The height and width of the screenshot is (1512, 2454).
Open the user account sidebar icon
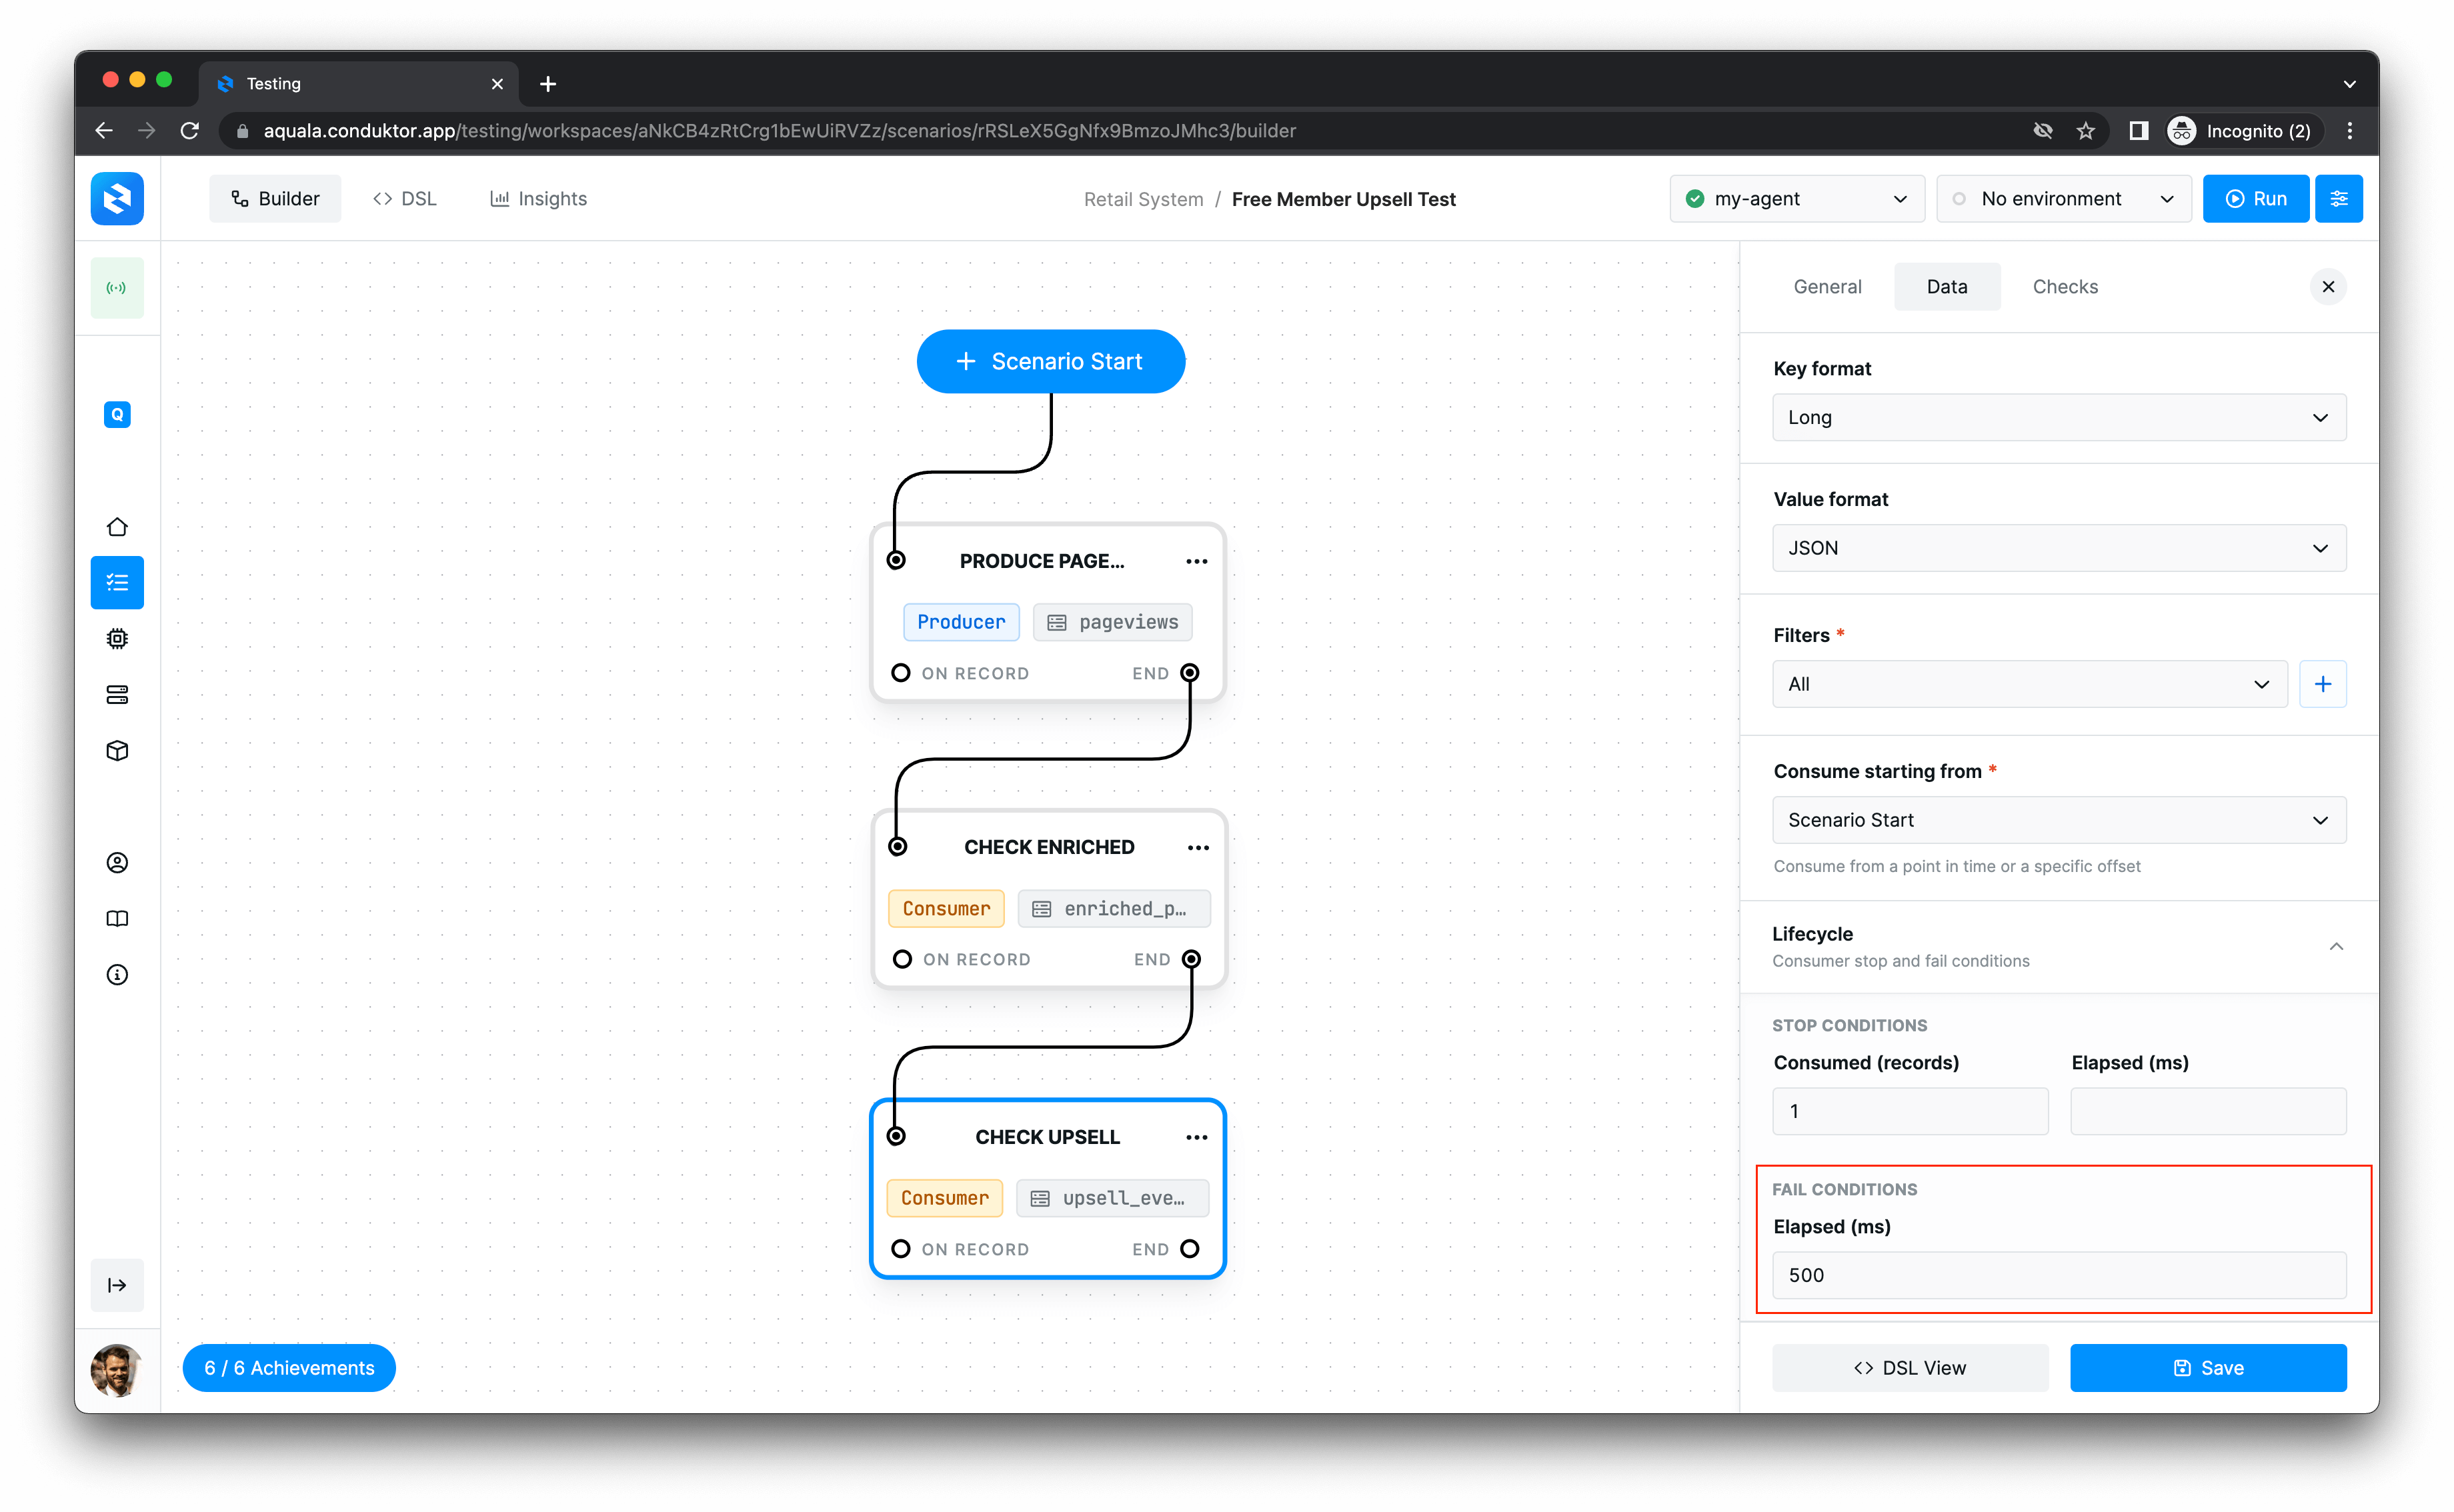coord(117,863)
